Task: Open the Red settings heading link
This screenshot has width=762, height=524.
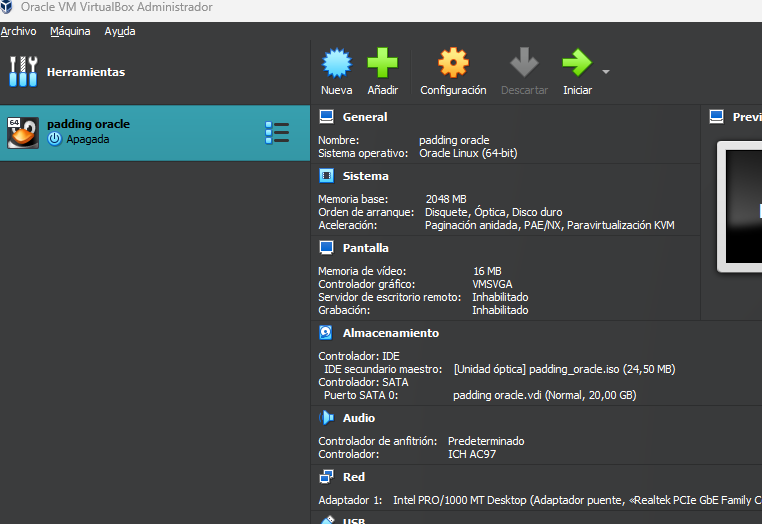Action: (354, 477)
